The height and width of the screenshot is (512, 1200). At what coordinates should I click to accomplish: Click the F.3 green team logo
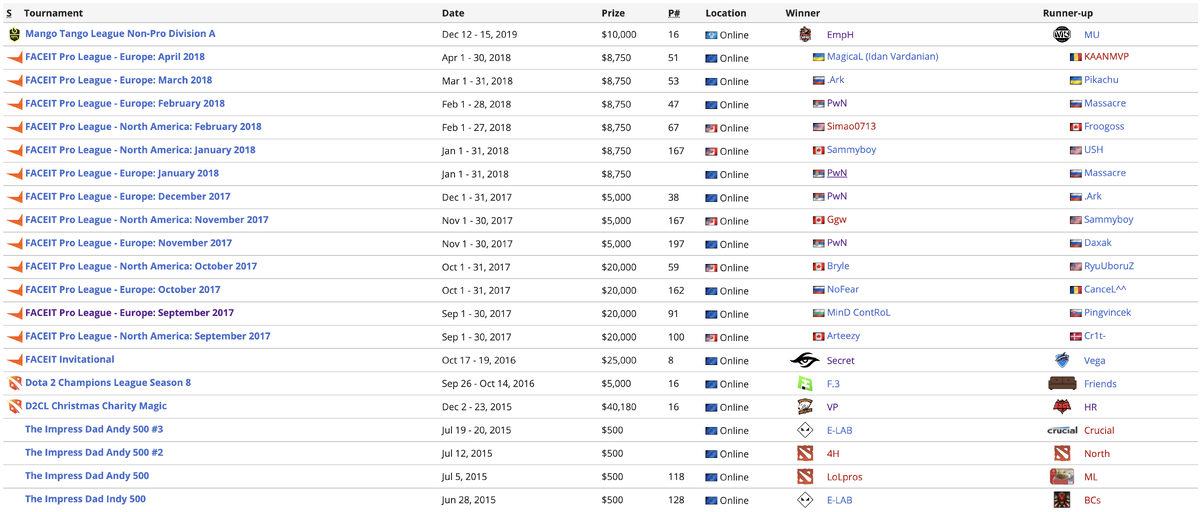[x=805, y=384]
